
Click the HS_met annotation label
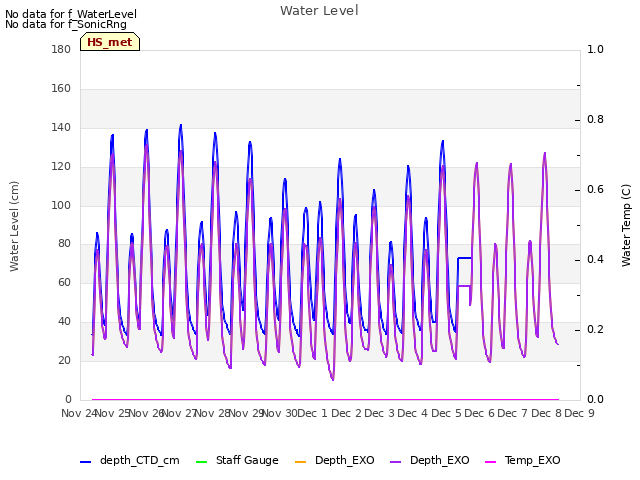(110, 42)
